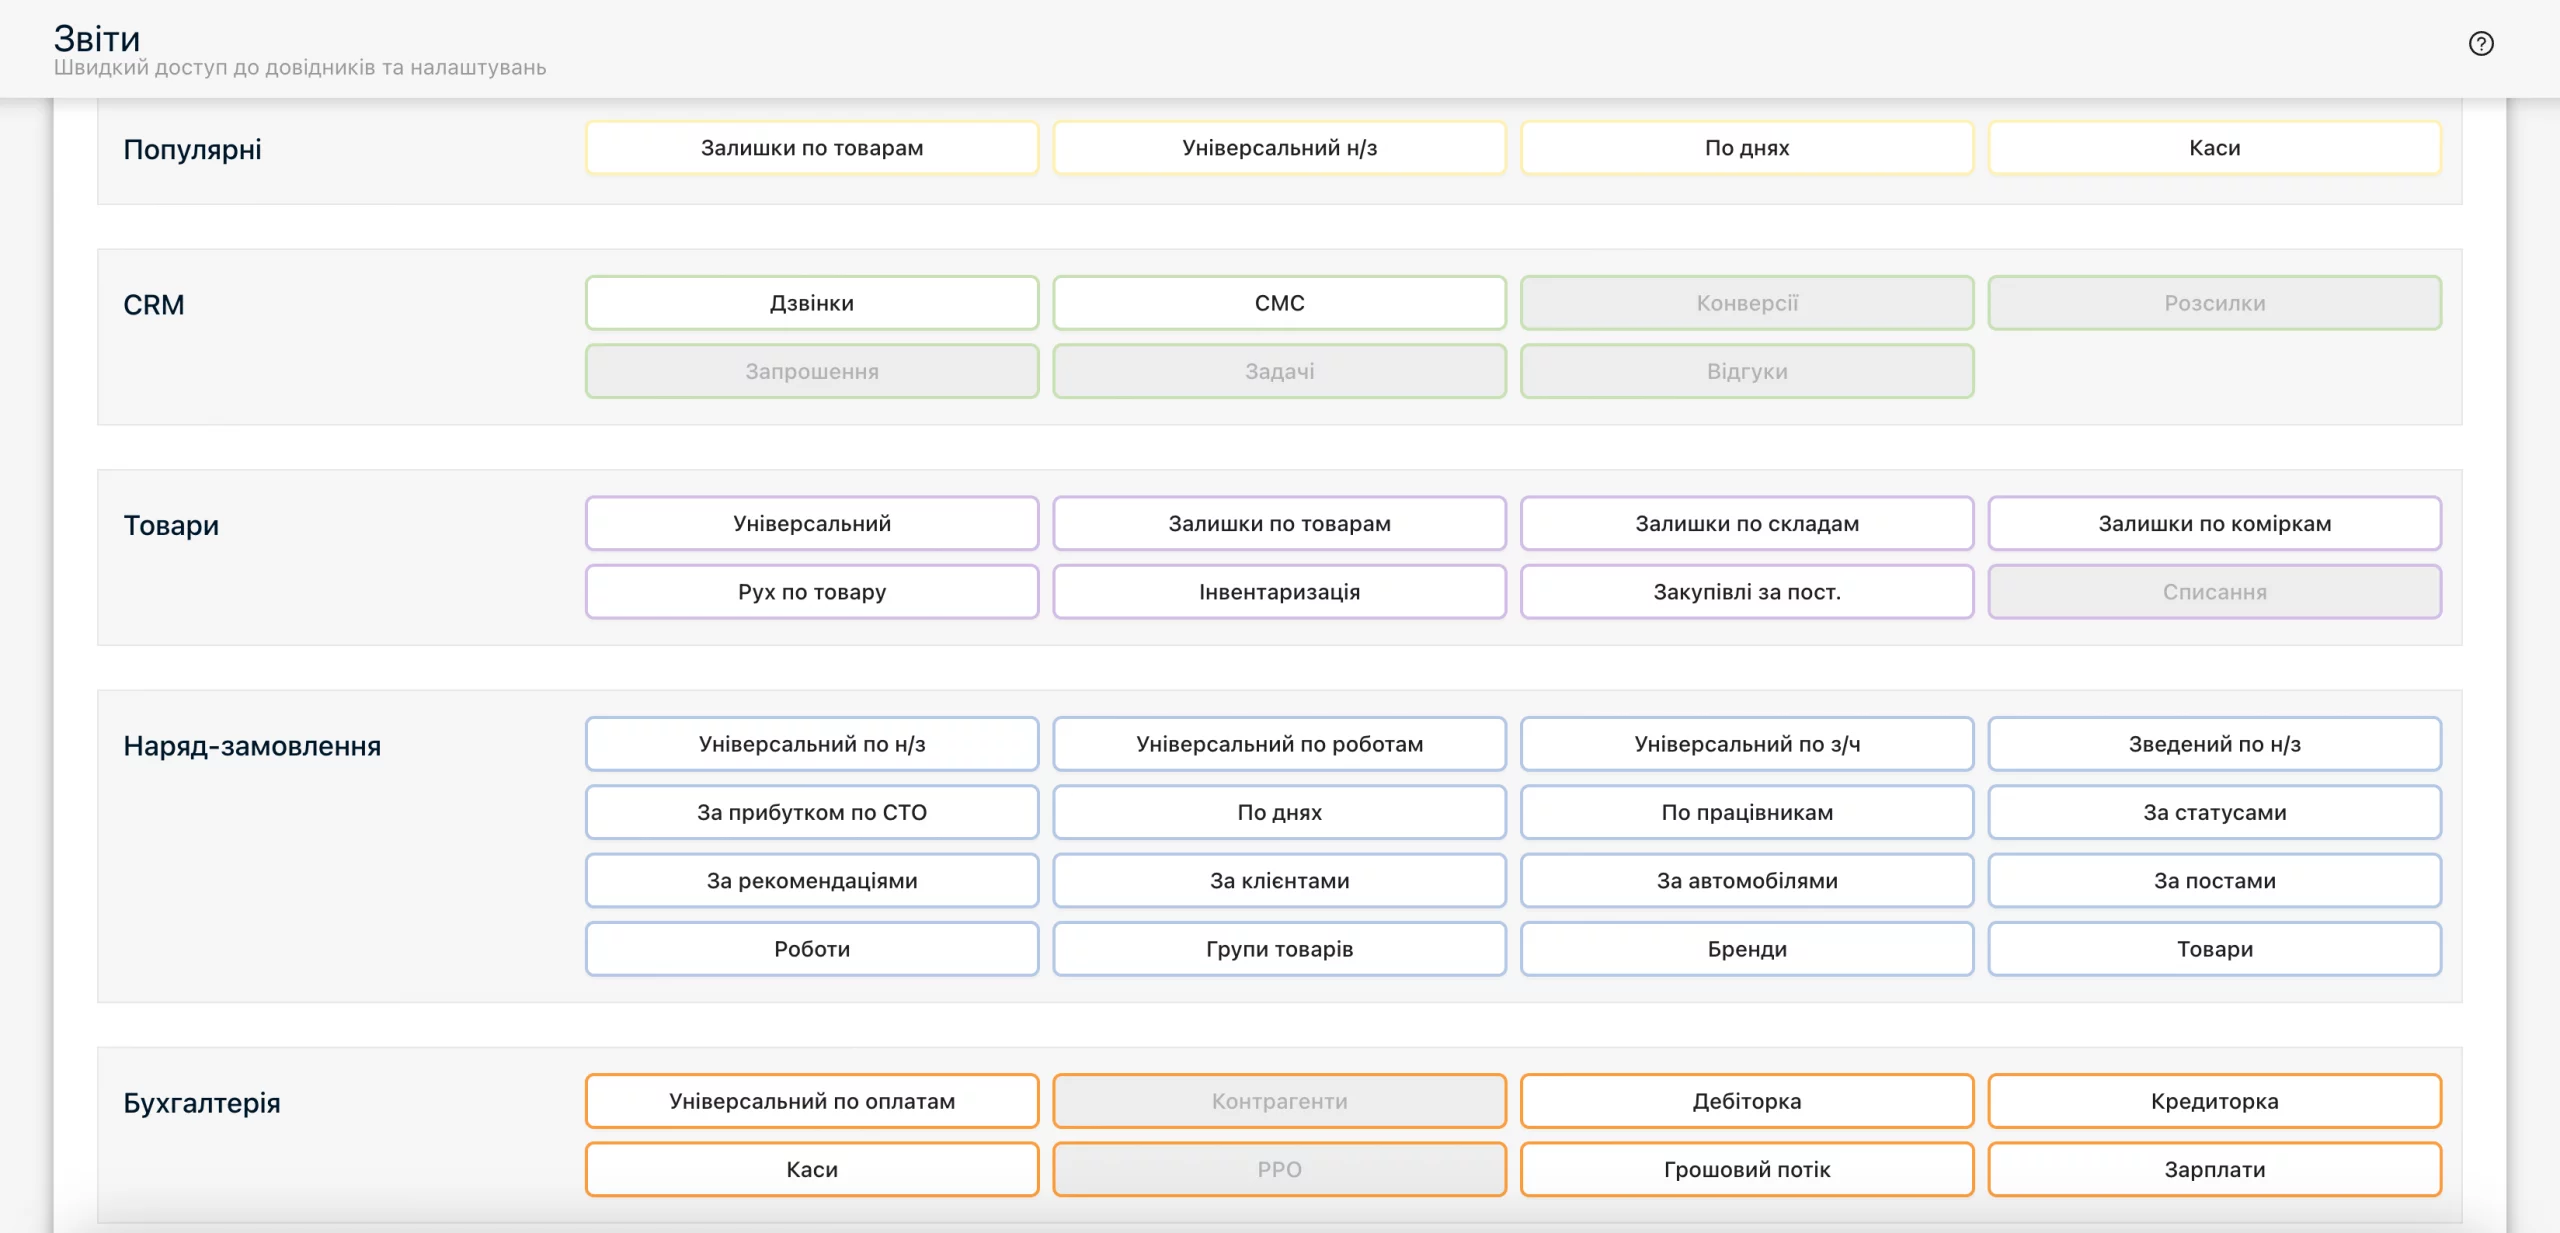Click the Списання report button

[2215, 592]
